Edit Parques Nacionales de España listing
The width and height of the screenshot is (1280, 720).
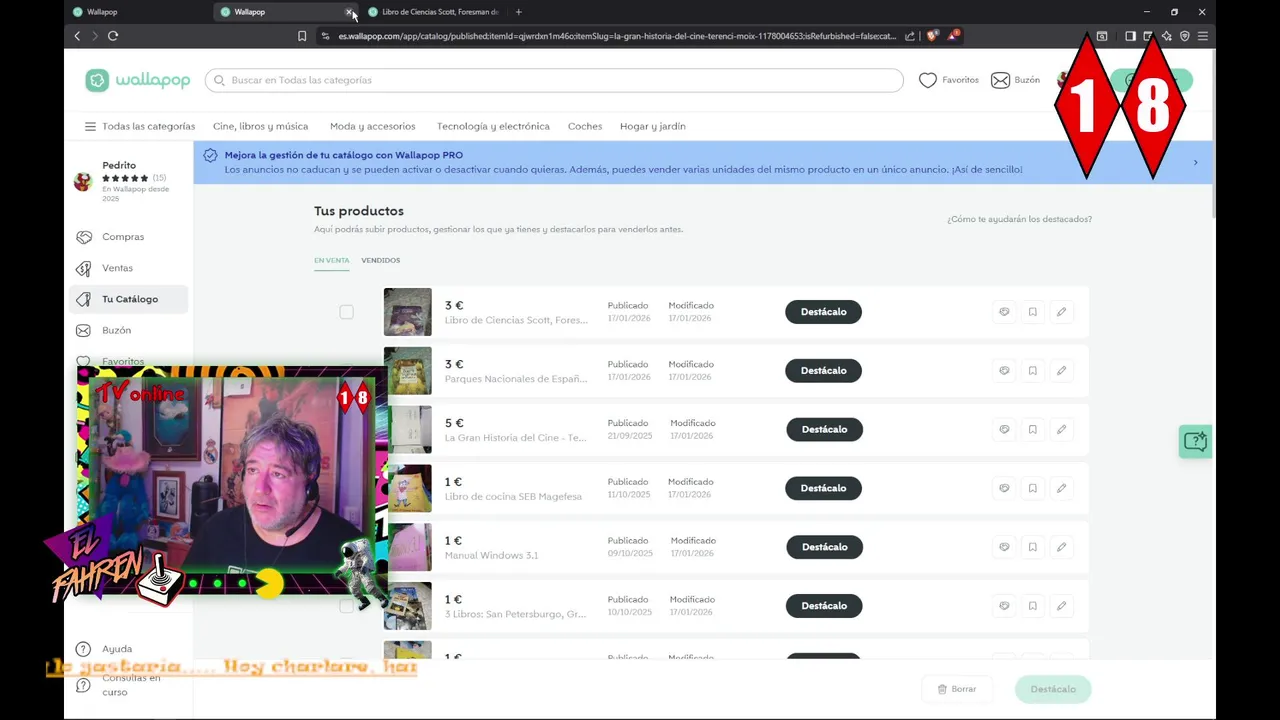tap(1061, 371)
